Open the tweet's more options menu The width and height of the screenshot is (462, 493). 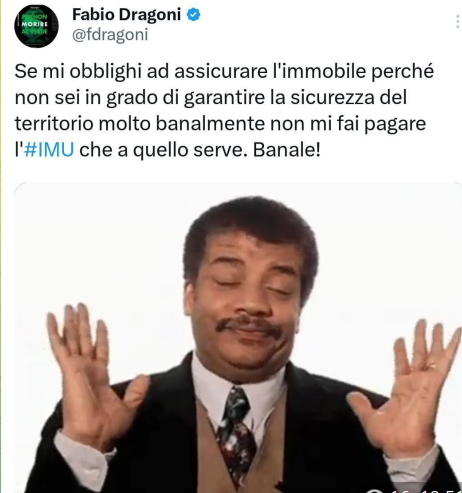(457, 22)
